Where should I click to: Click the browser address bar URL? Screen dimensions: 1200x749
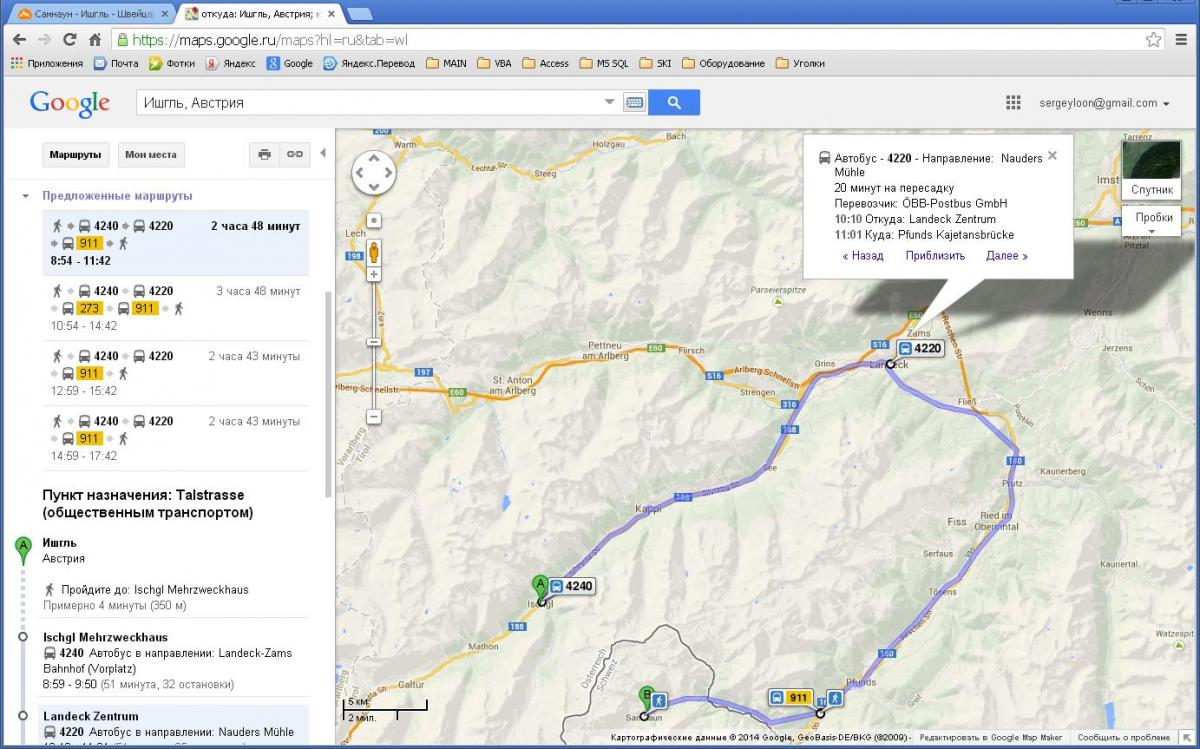[x=270, y=40]
